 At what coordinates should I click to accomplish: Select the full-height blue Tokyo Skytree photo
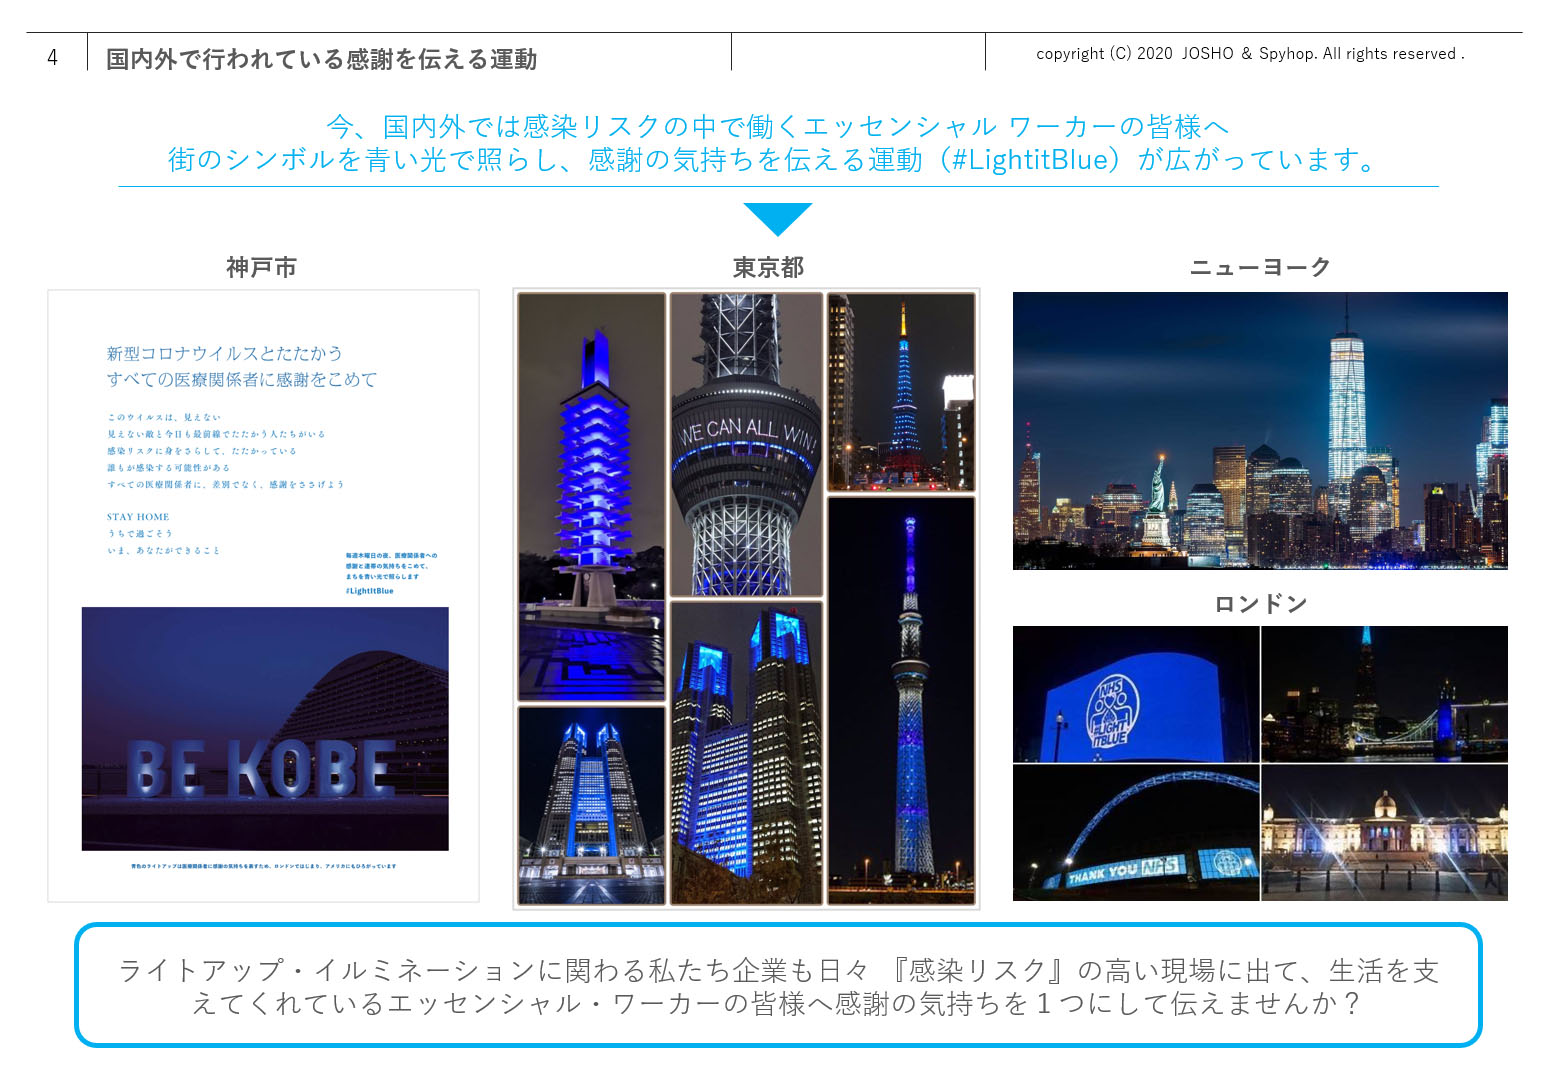[901, 700]
